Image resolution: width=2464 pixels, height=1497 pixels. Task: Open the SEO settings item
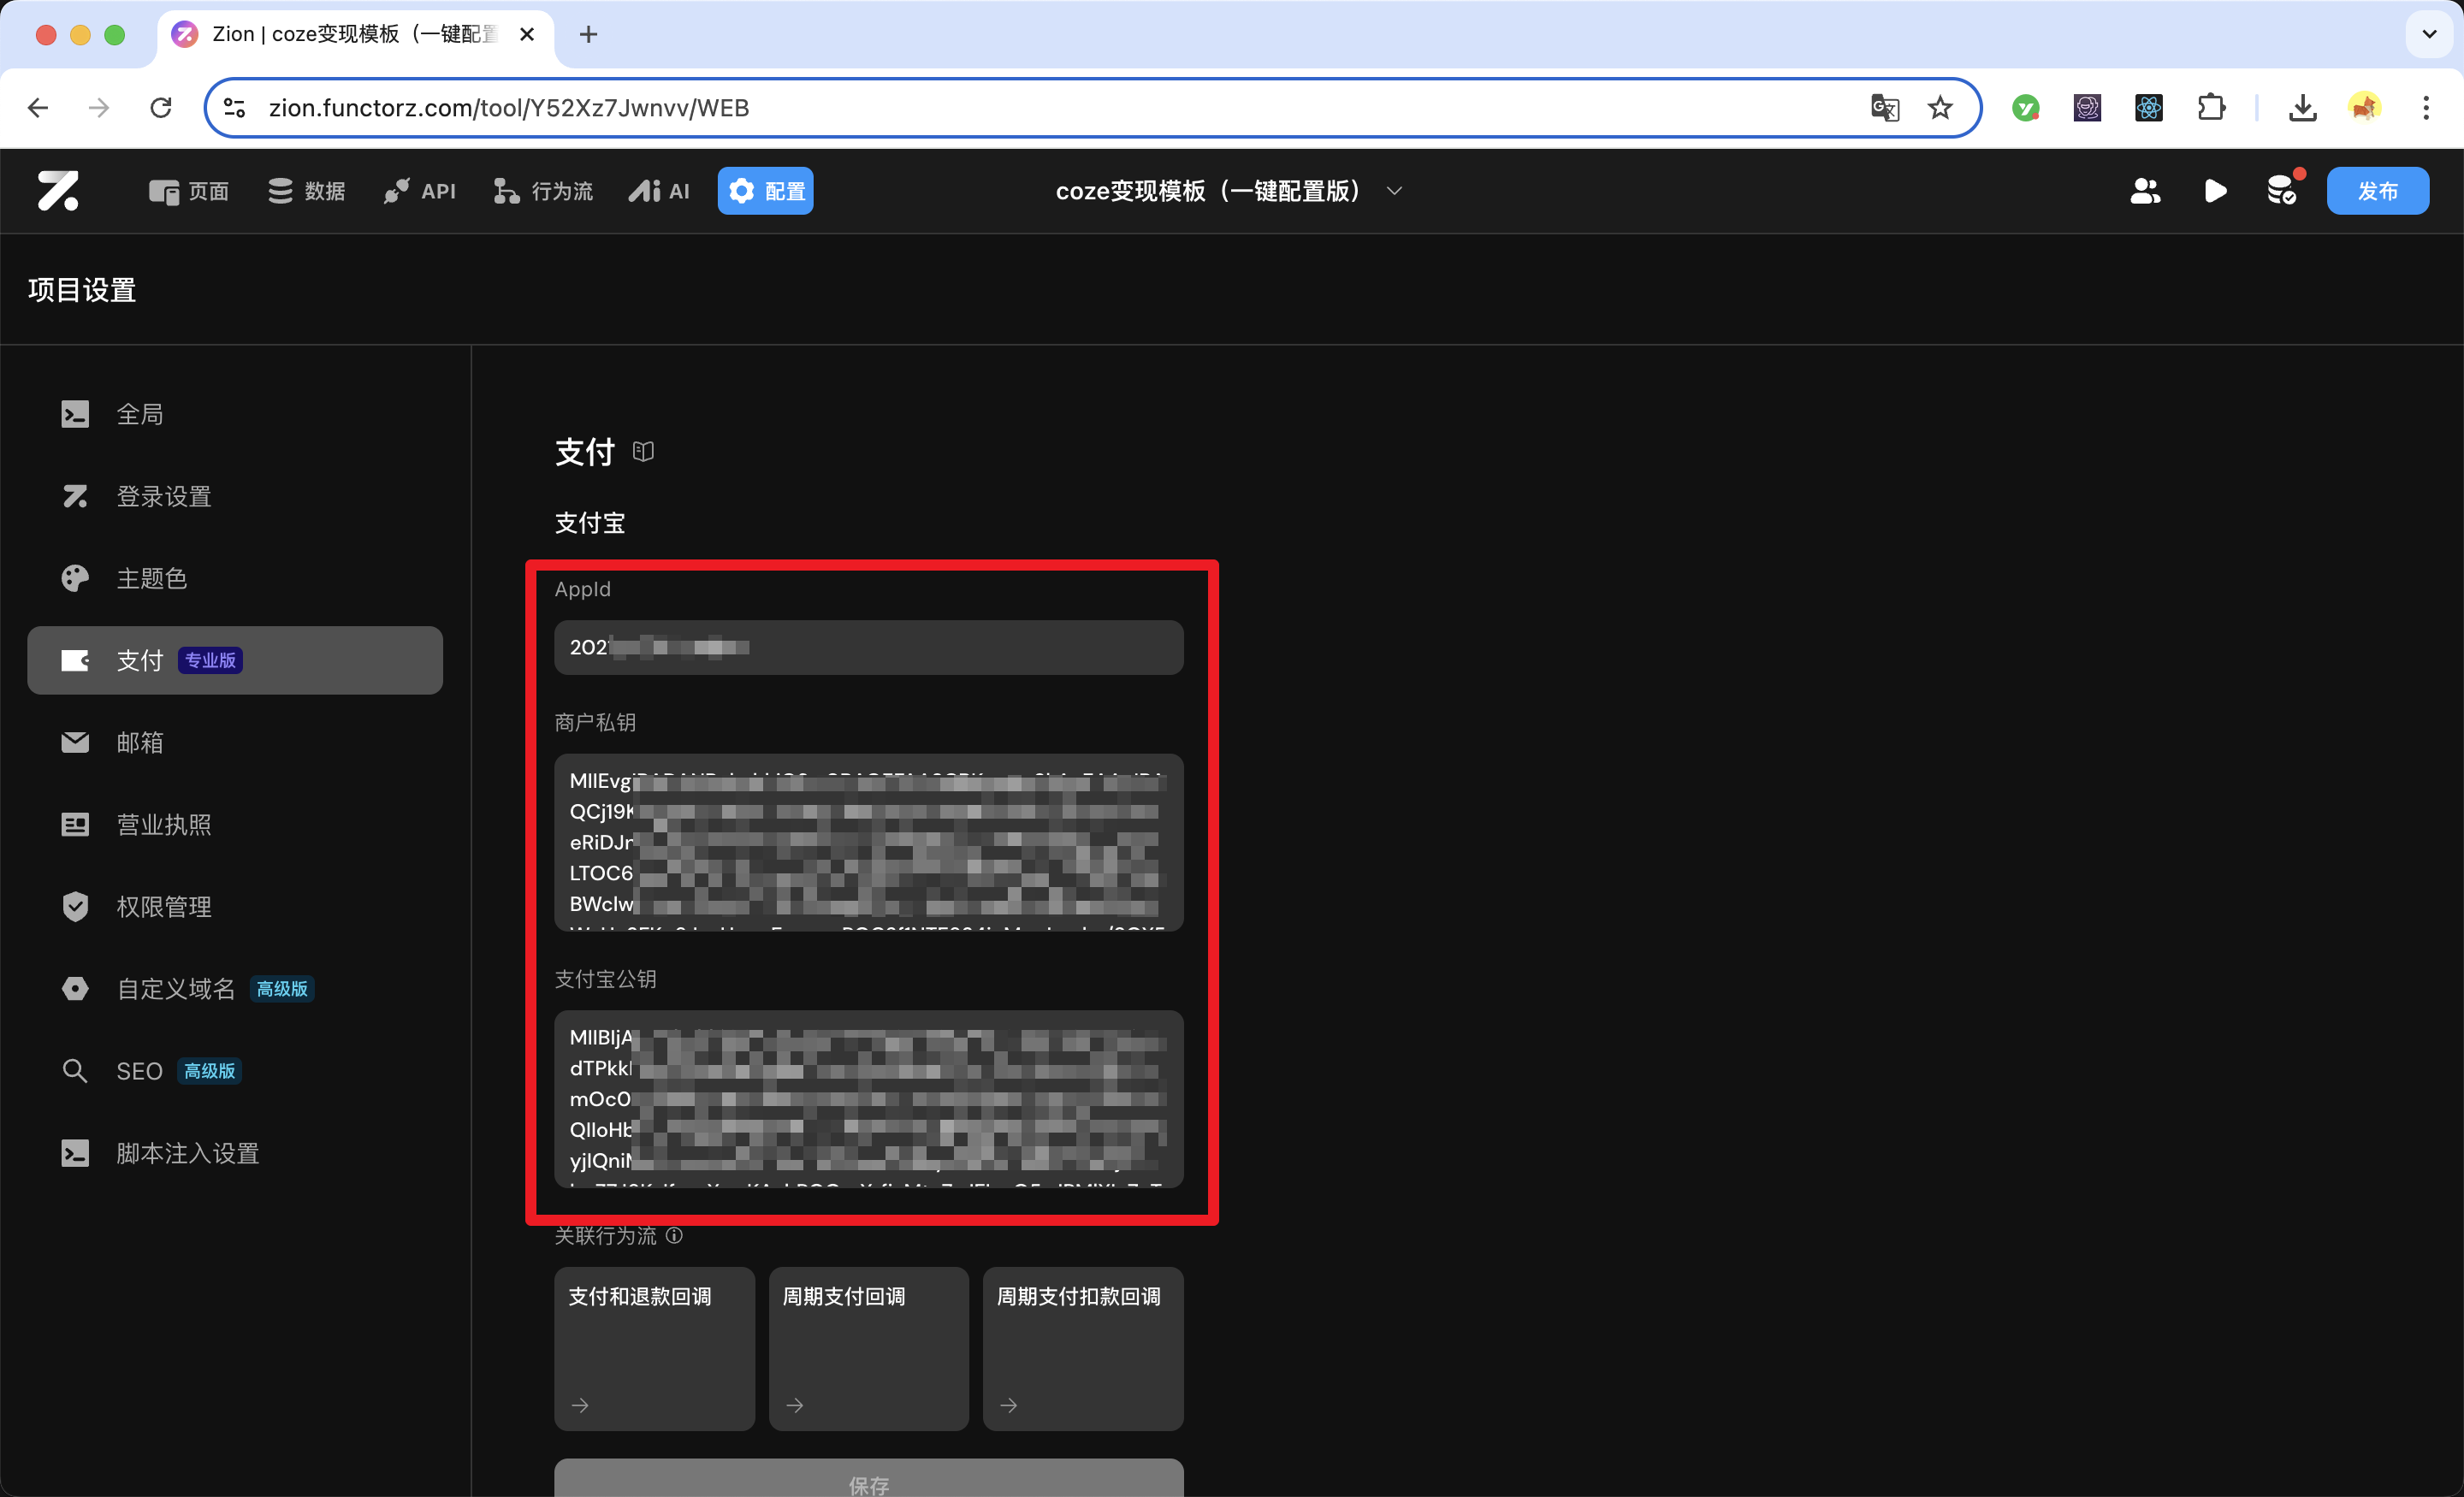coord(235,1071)
